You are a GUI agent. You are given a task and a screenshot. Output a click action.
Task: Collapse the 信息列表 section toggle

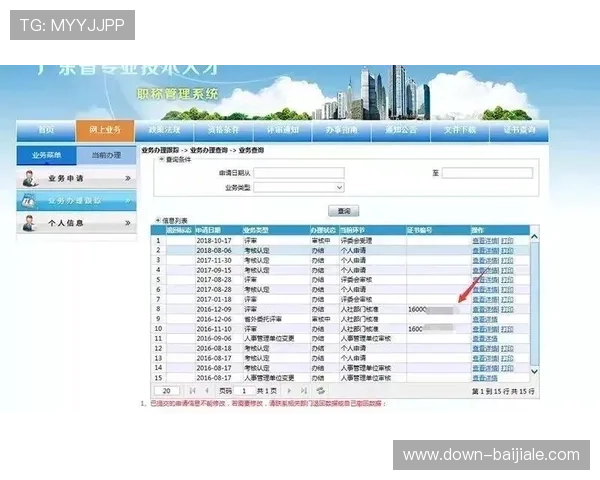(x=158, y=220)
